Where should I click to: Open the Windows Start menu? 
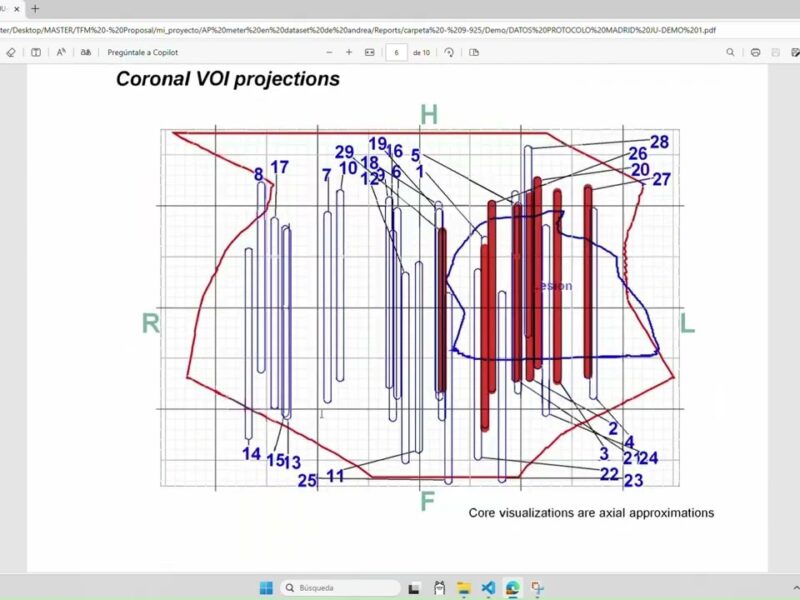(266, 588)
